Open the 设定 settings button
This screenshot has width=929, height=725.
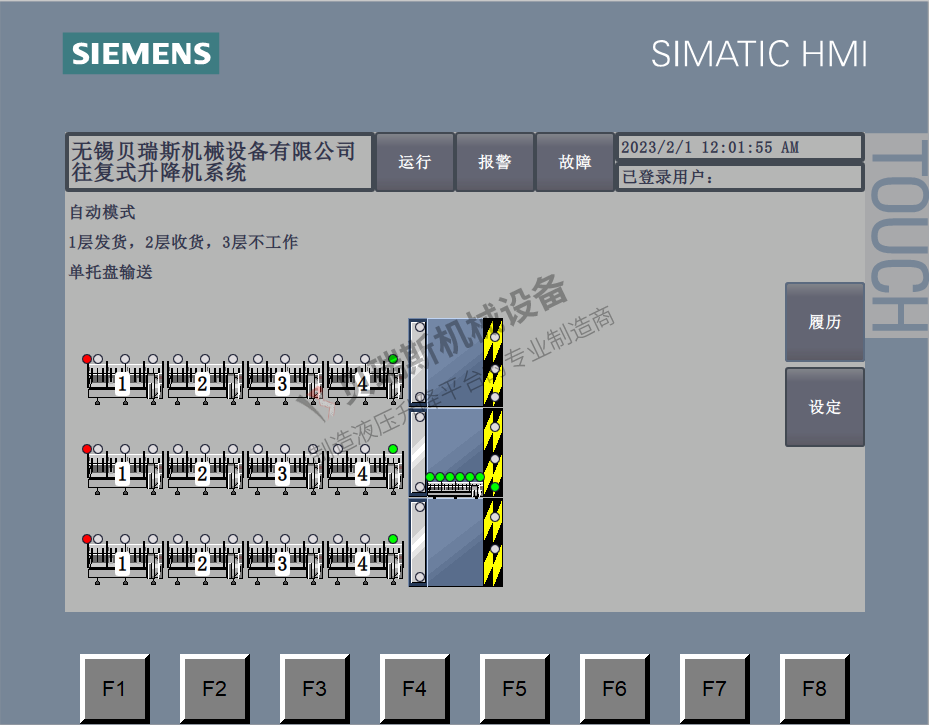tap(824, 407)
